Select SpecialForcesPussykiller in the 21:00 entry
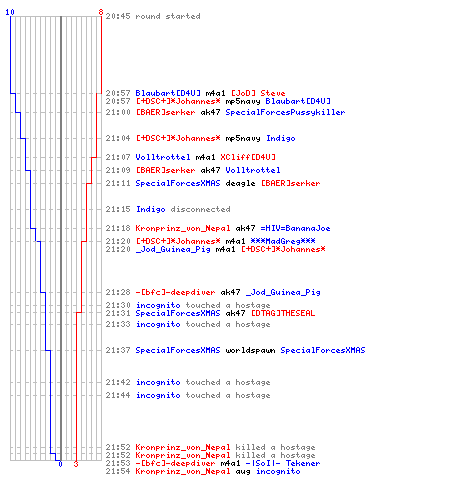 [x=285, y=112]
